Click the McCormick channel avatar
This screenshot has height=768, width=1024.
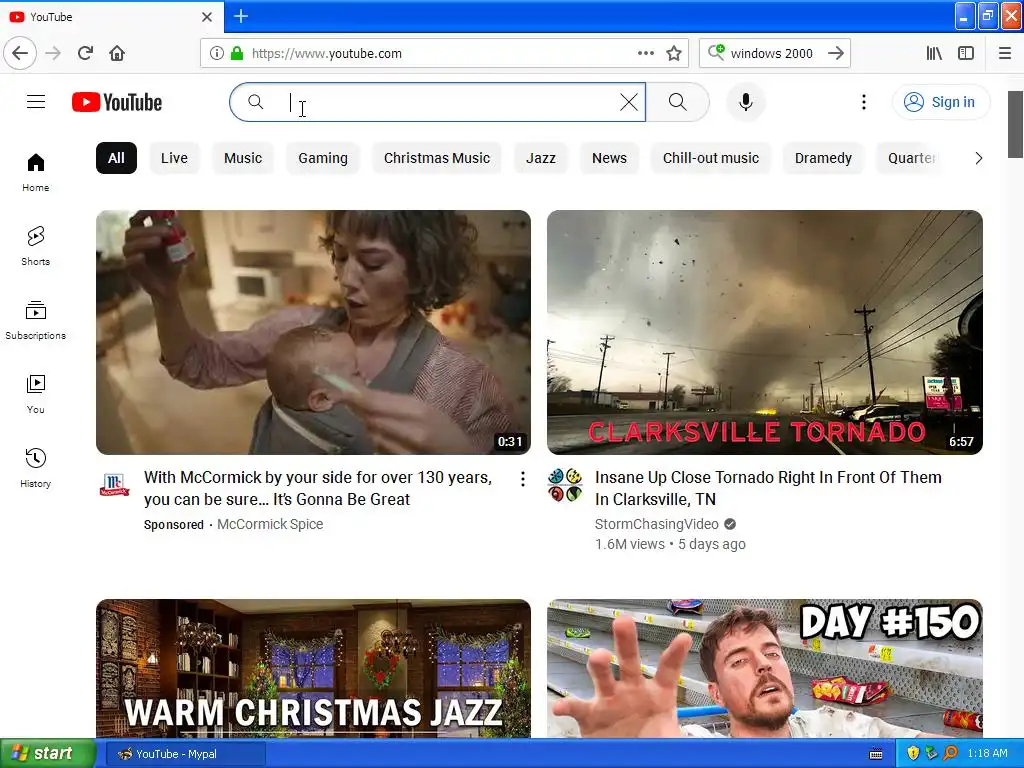pyautogui.click(x=114, y=485)
